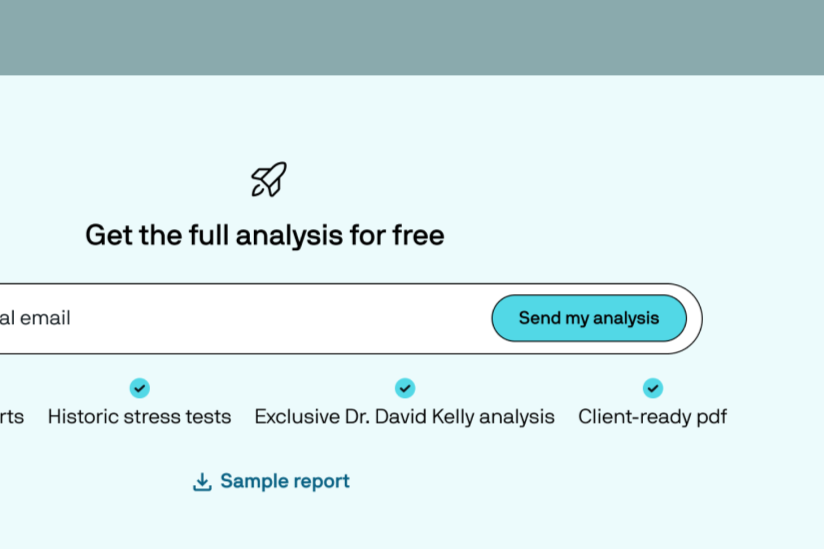Image resolution: width=824 pixels, height=549 pixels.
Task: Click checkmark icon above Exclusive Dr. David Kelly analysis
Action: click(405, 388)
